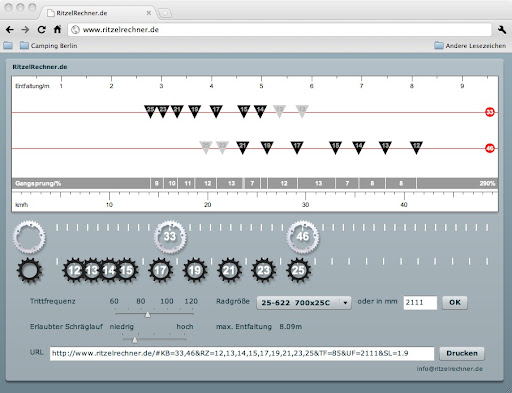This screenshot has width=512, height=393.
Task: Select the 12-tooth sprocket
Action: [x=74, y=270]
